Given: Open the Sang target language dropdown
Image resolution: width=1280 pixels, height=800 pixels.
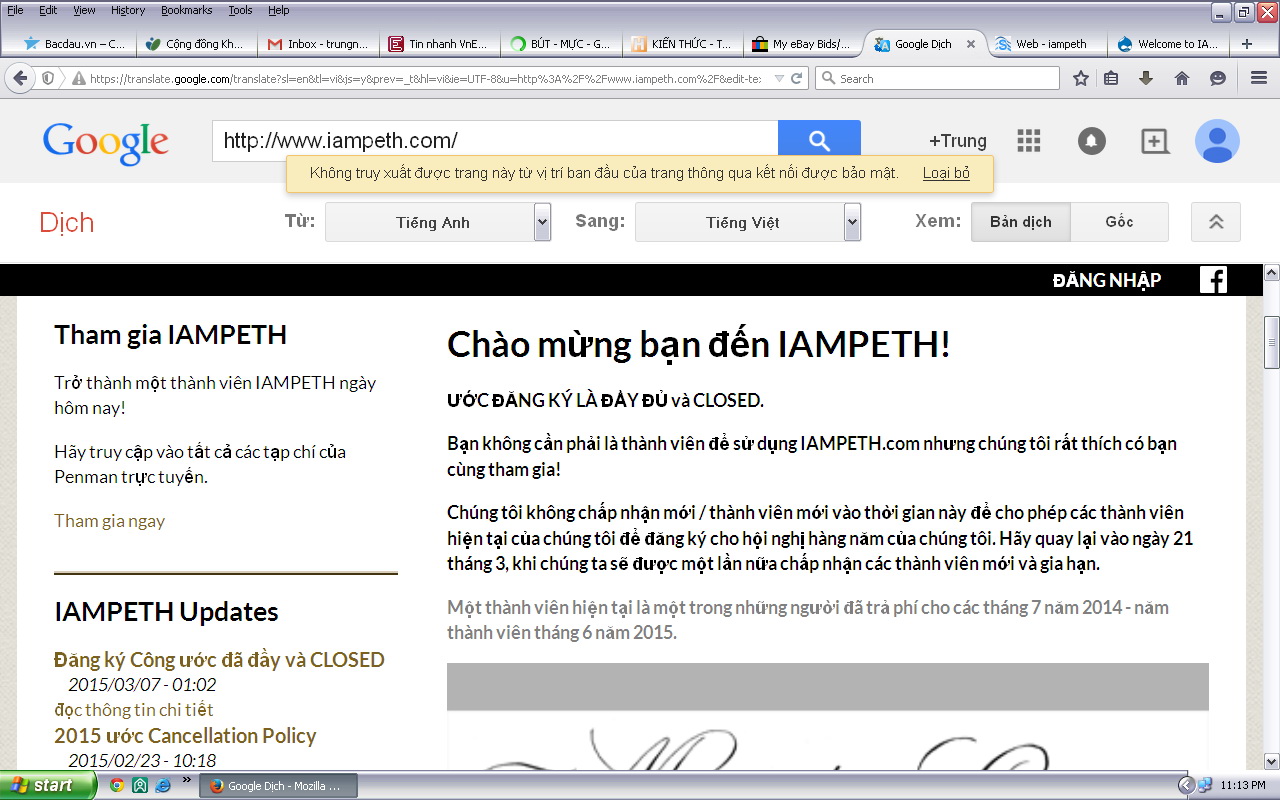Looking at the screenshot, I should coord(748,222).
